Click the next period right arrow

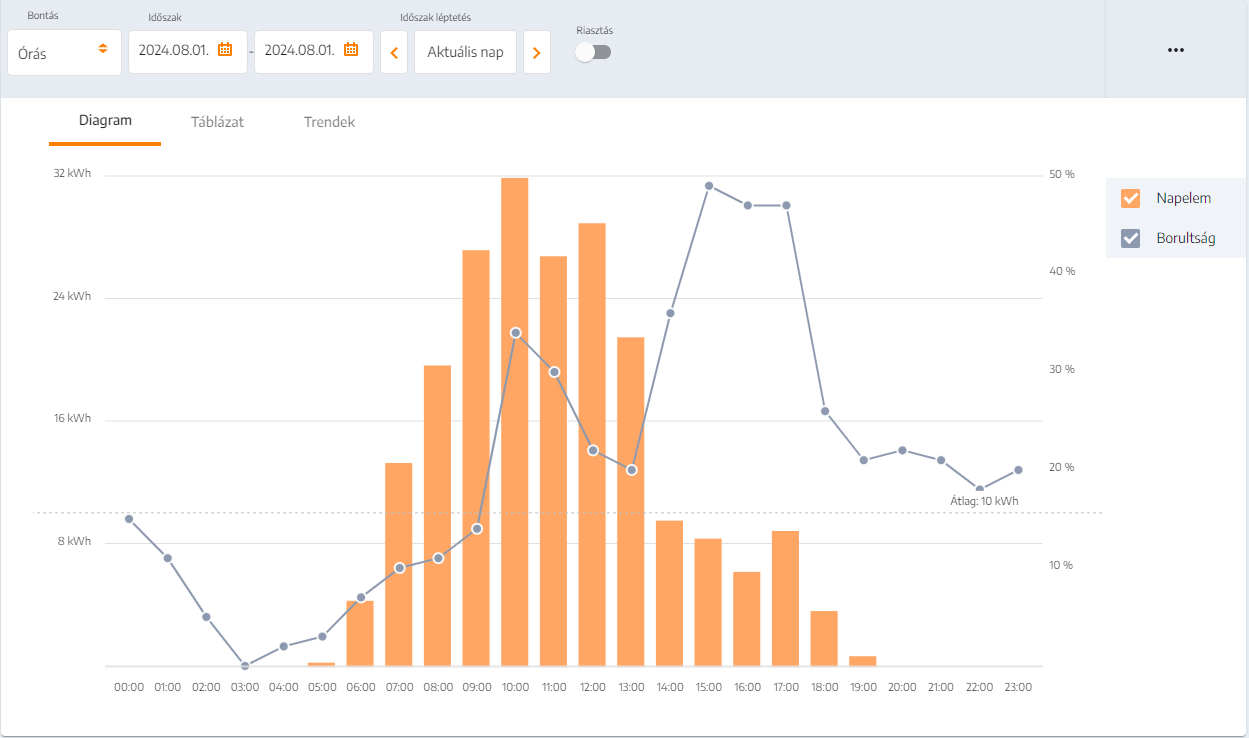[x=537, y=52]
